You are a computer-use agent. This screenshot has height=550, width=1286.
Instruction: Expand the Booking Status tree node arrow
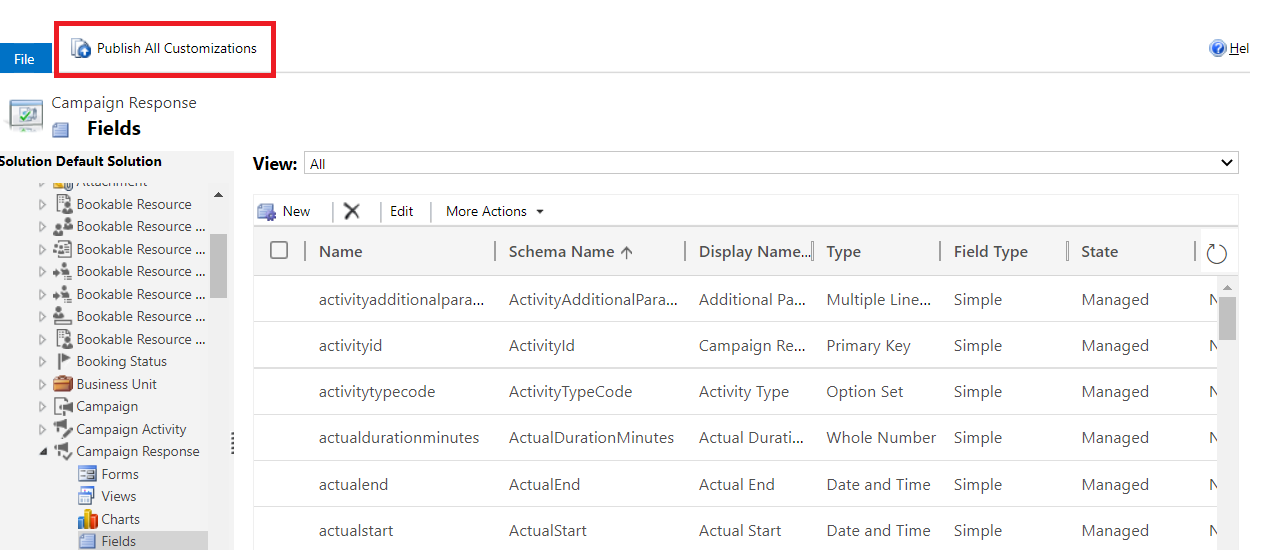coord(42,362)
